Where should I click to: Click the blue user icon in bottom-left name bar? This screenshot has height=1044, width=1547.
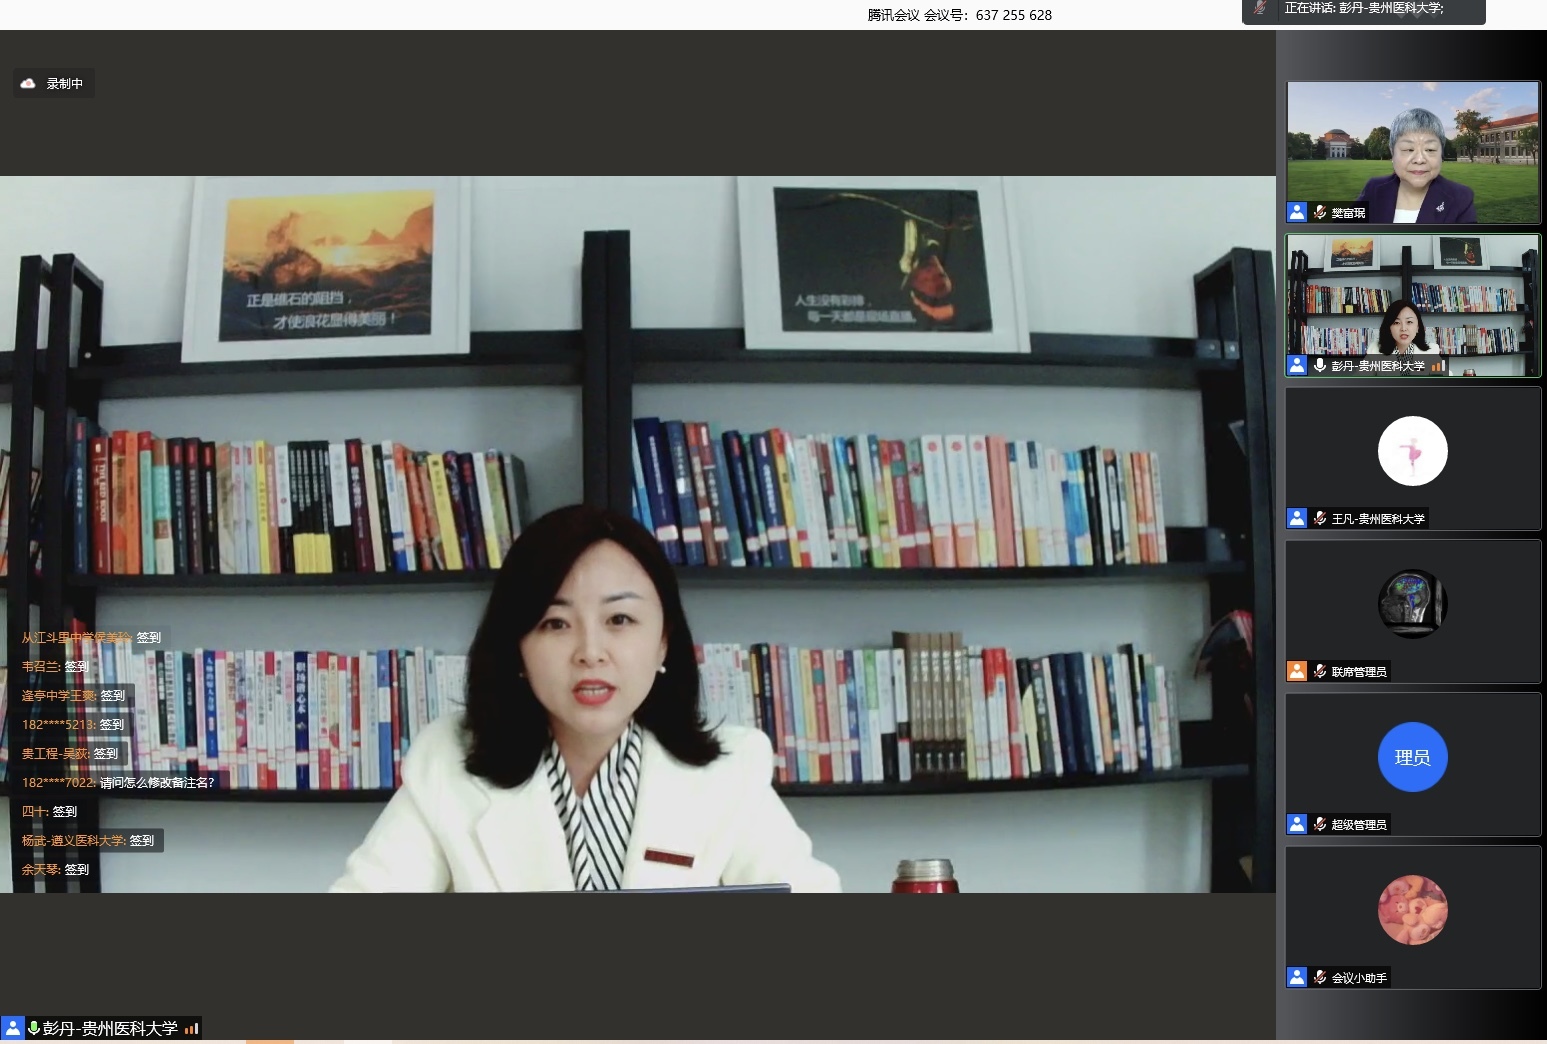(13, 1028)
